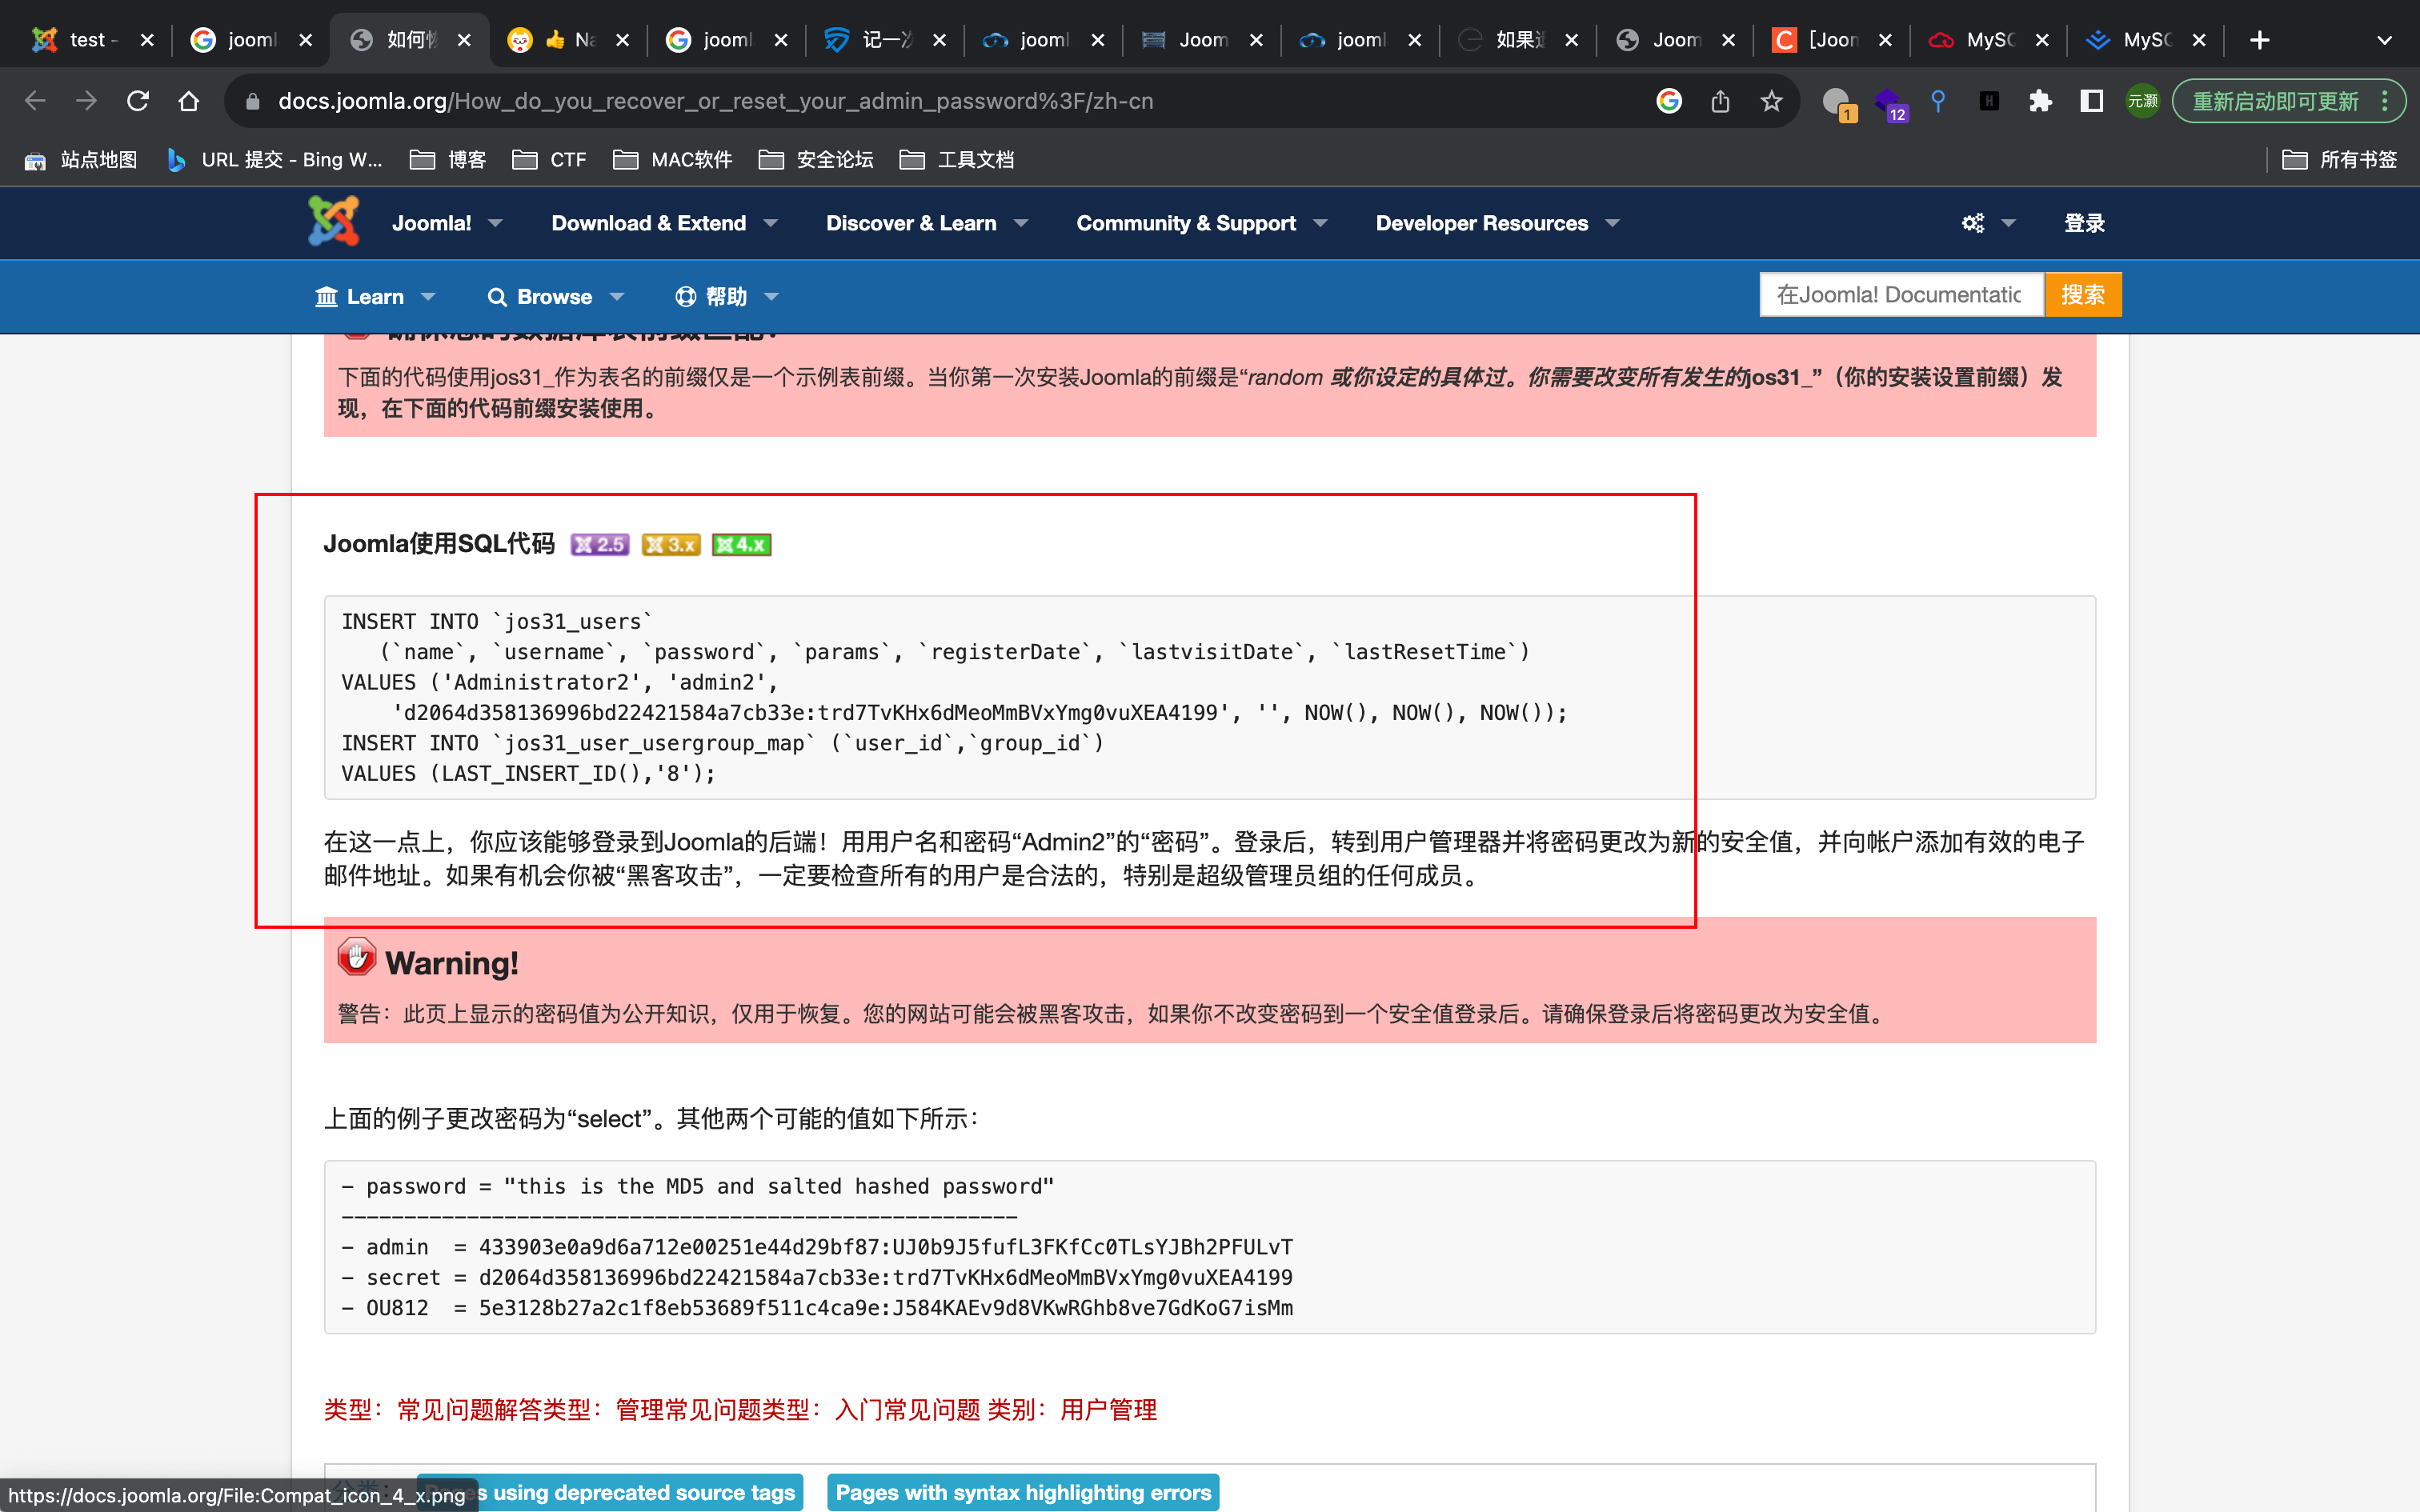Open the extension with badge 12
Viewport: 2420px width, 1512px height.
click(1889, 103)
